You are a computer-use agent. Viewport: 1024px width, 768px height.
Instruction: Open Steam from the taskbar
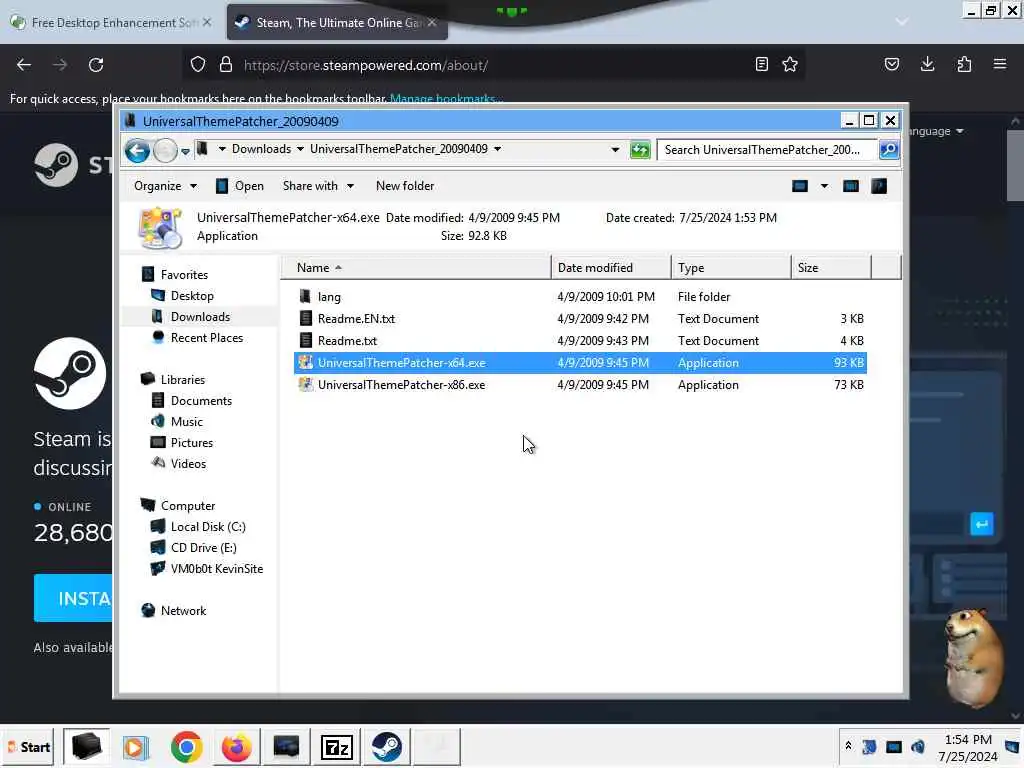pos(387,747)
